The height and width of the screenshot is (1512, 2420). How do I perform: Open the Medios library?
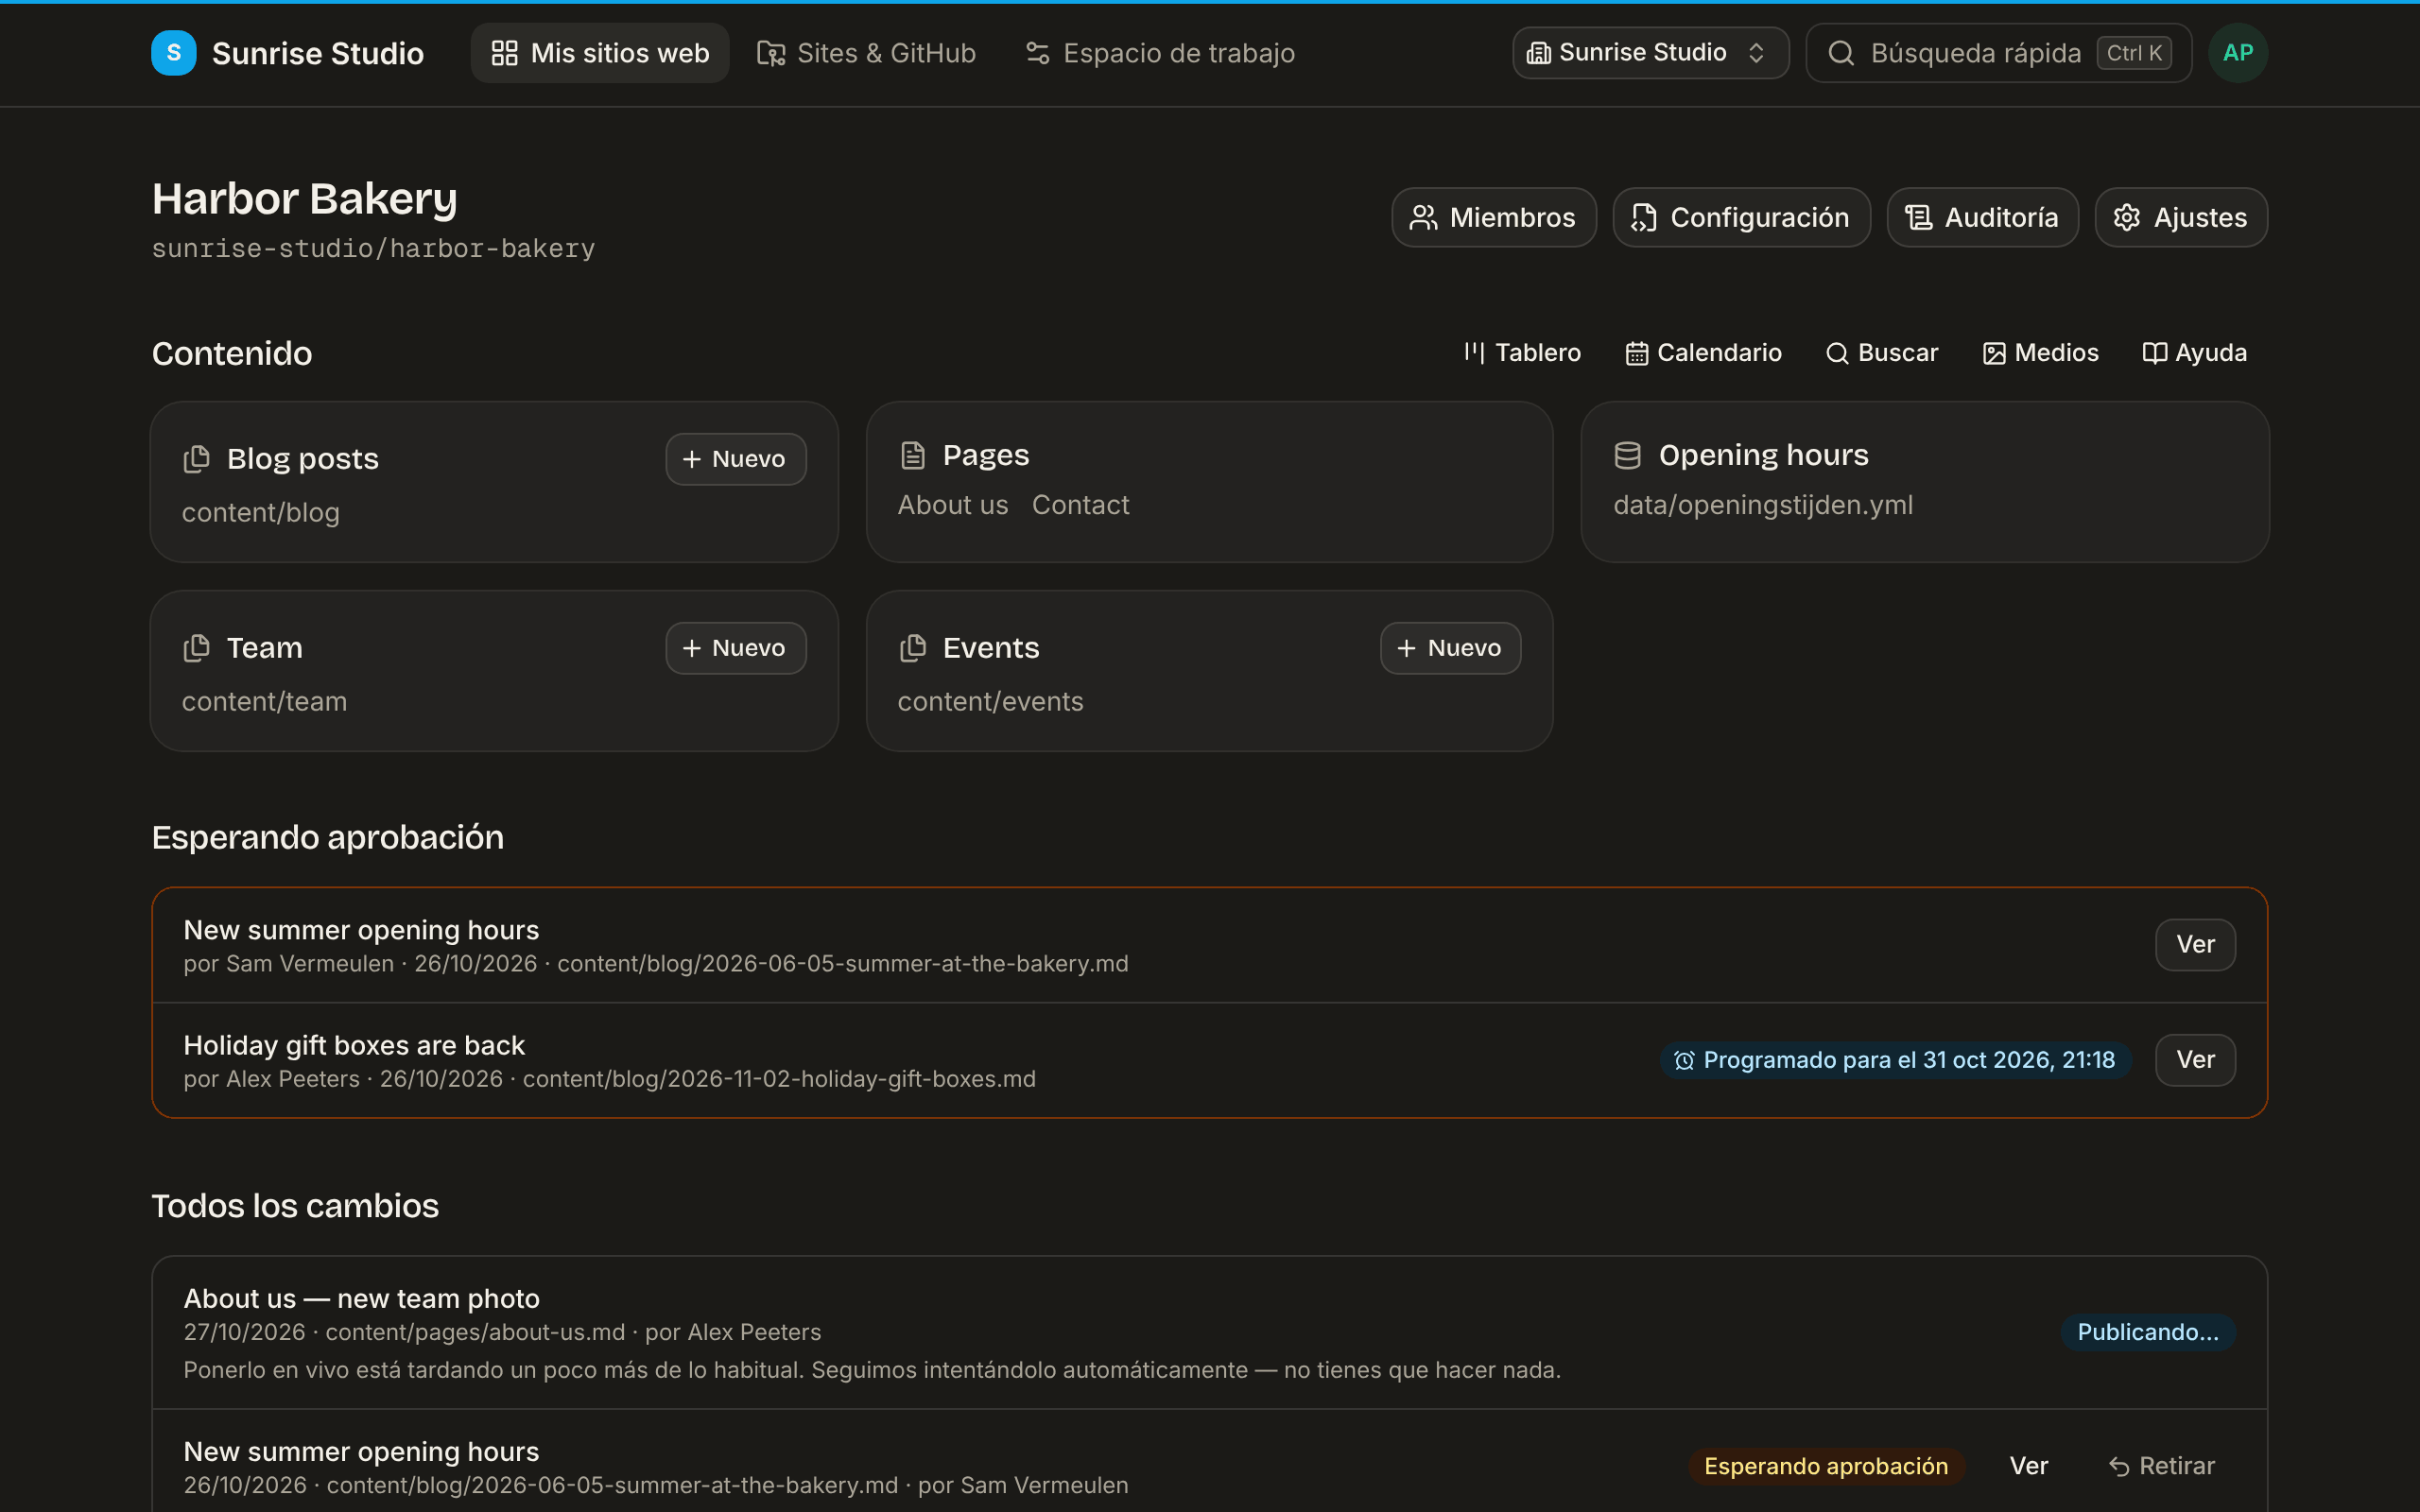tap(2040, 353)
